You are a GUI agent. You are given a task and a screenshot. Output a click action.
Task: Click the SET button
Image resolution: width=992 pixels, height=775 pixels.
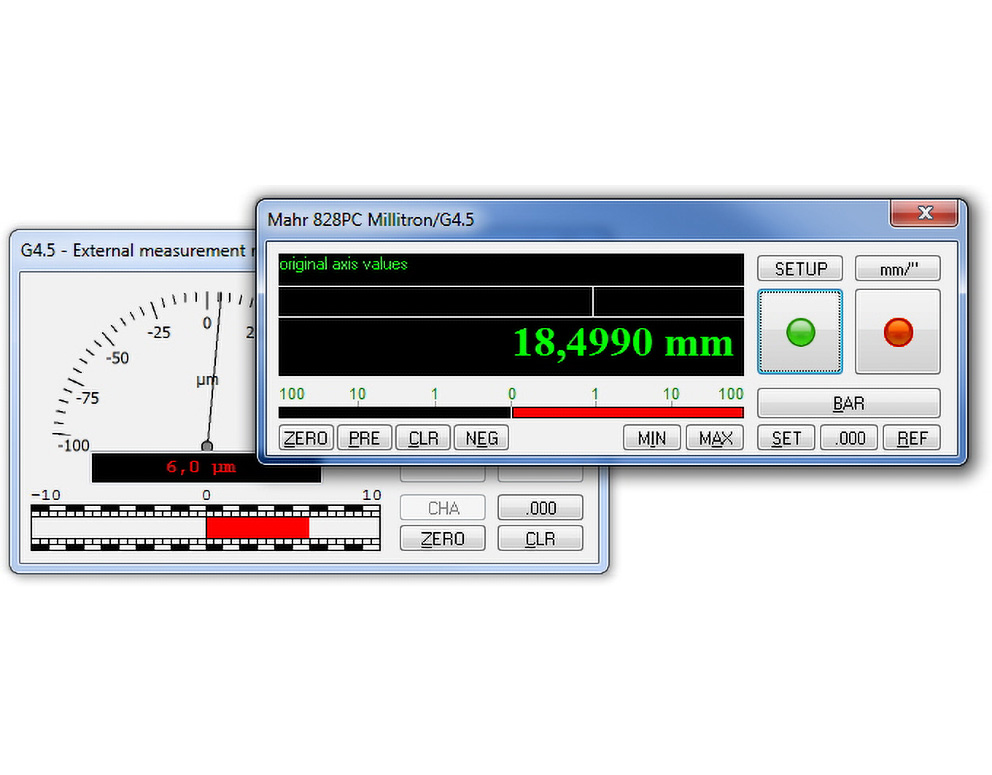(x=786, y=438)
